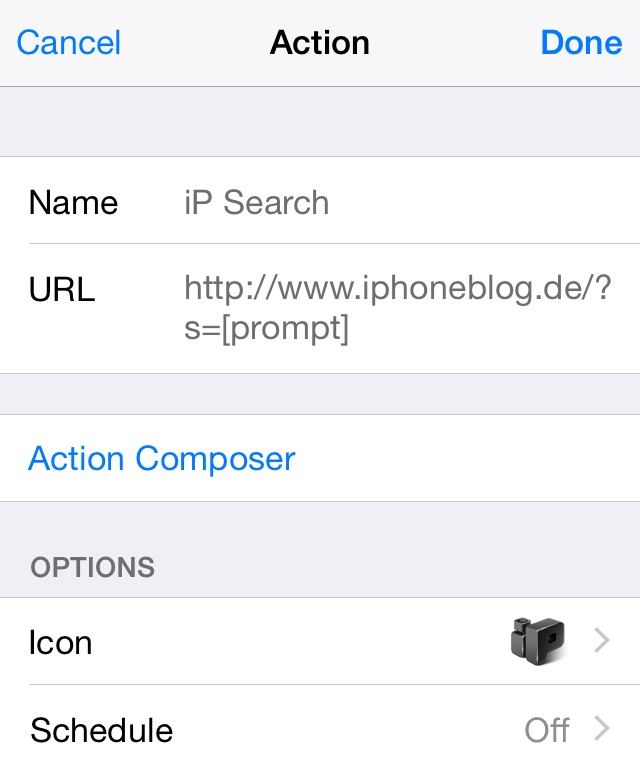This screenshot has width=640, height=767.
Task: Open icon picker via Icon row chevron
Action: tap(601, 641)
